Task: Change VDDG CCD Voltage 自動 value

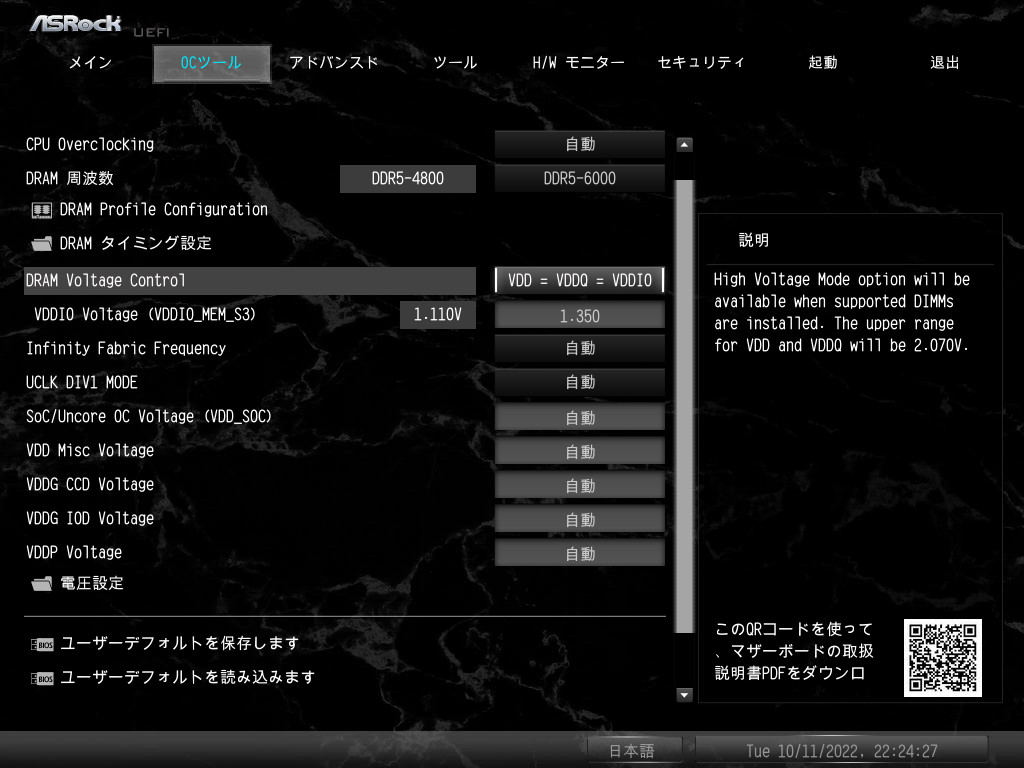Action: click(x=580, y=485)
